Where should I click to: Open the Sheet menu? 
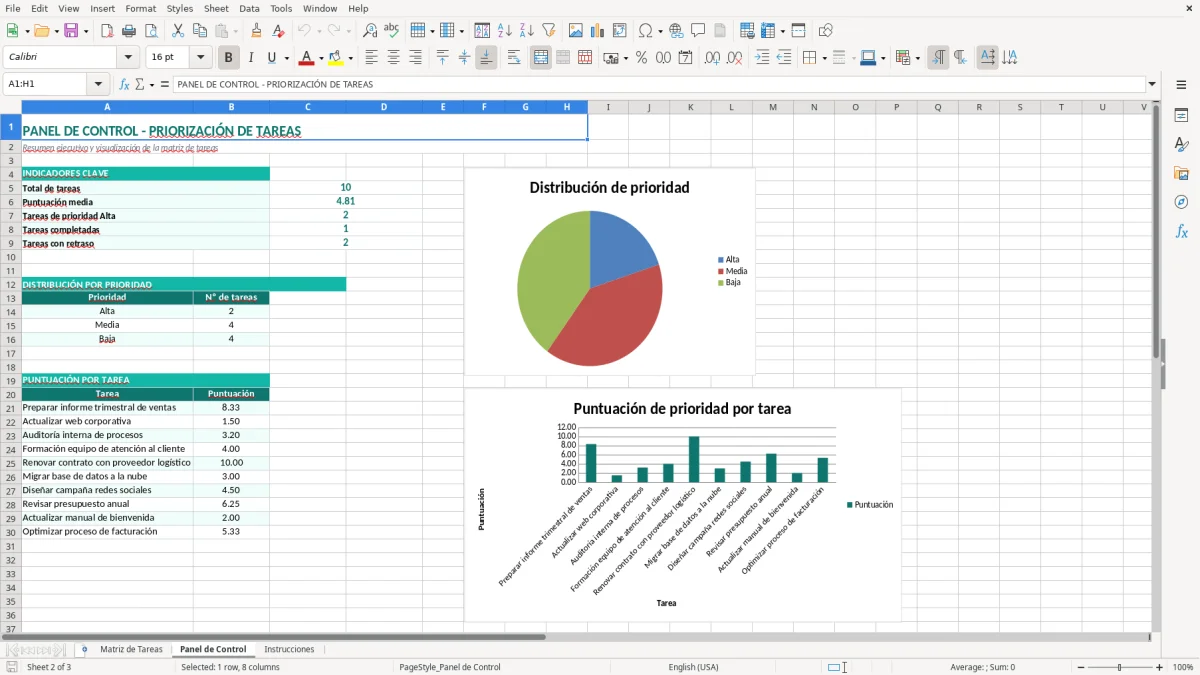click(x=216, y=8)
